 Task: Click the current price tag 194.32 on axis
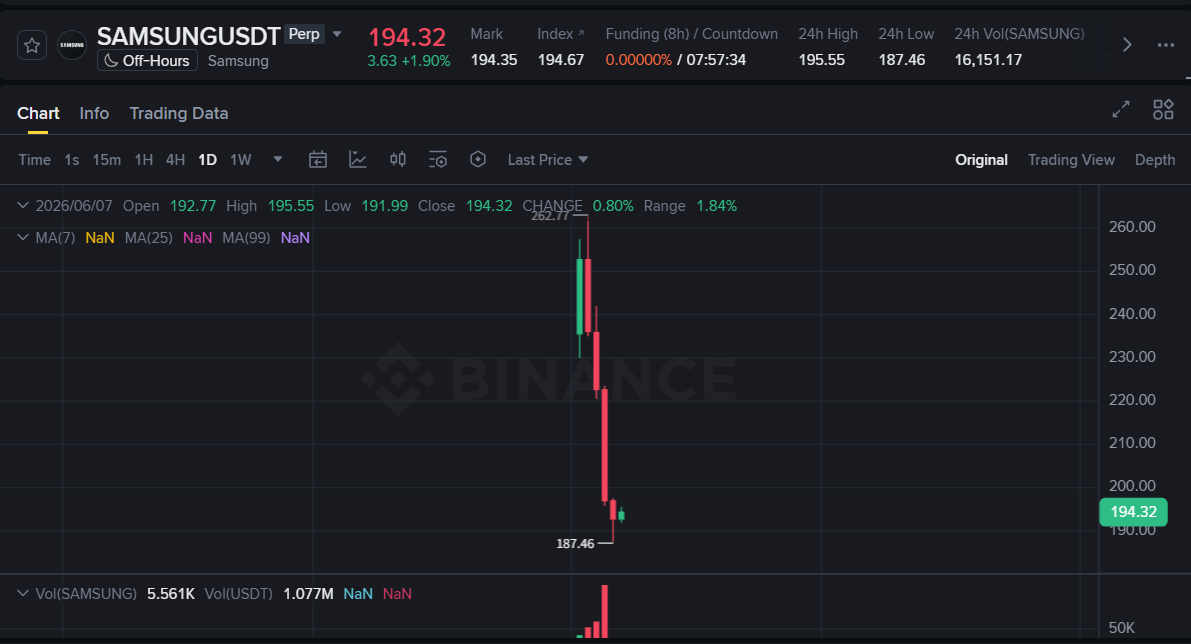[1133, 512]
